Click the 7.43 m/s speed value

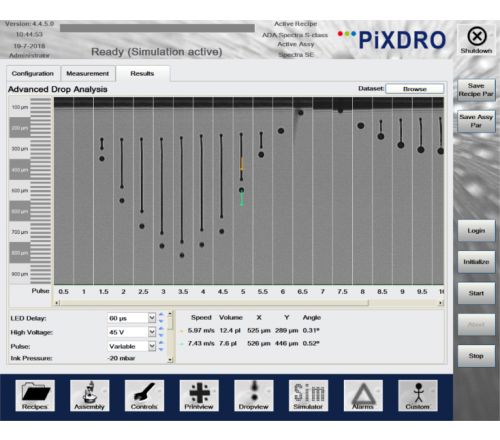point(201,343)
